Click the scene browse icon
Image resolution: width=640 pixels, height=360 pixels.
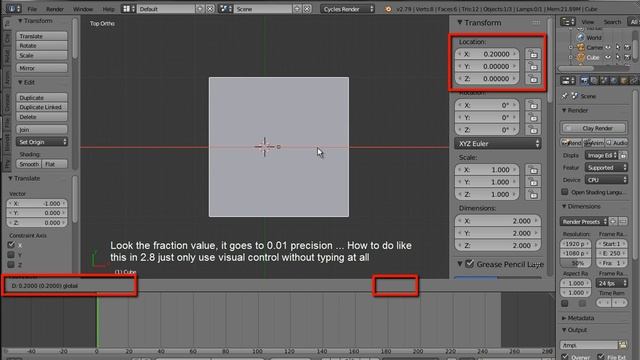pos(226,9)
